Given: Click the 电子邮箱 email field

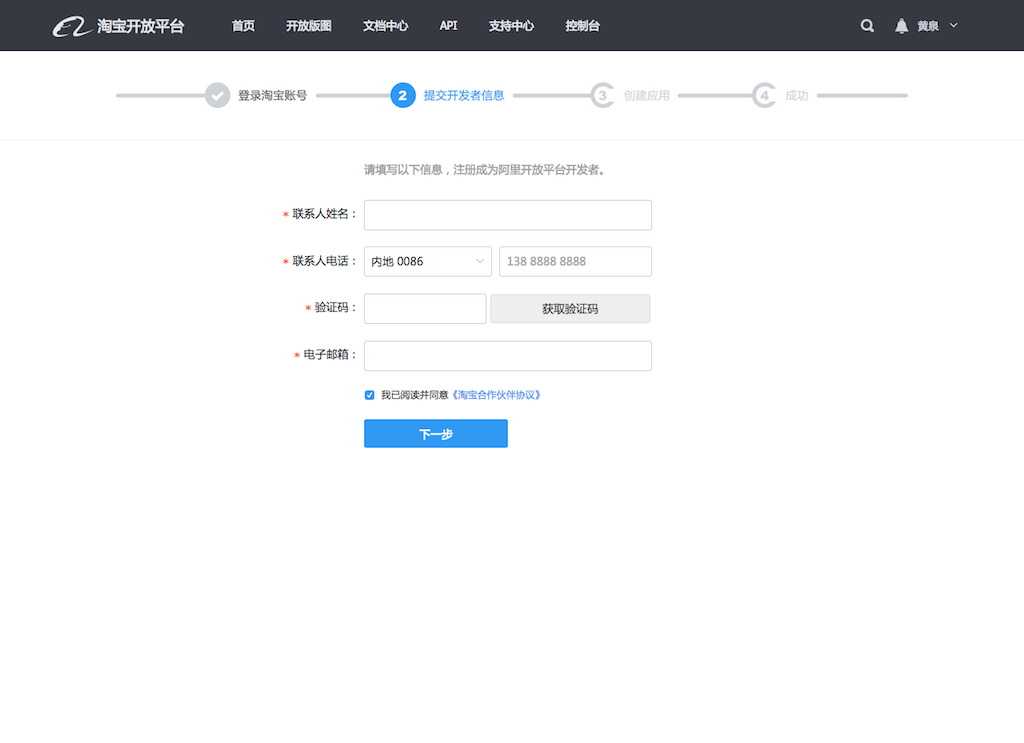Looking at the screenshot, I should [507, 355].
